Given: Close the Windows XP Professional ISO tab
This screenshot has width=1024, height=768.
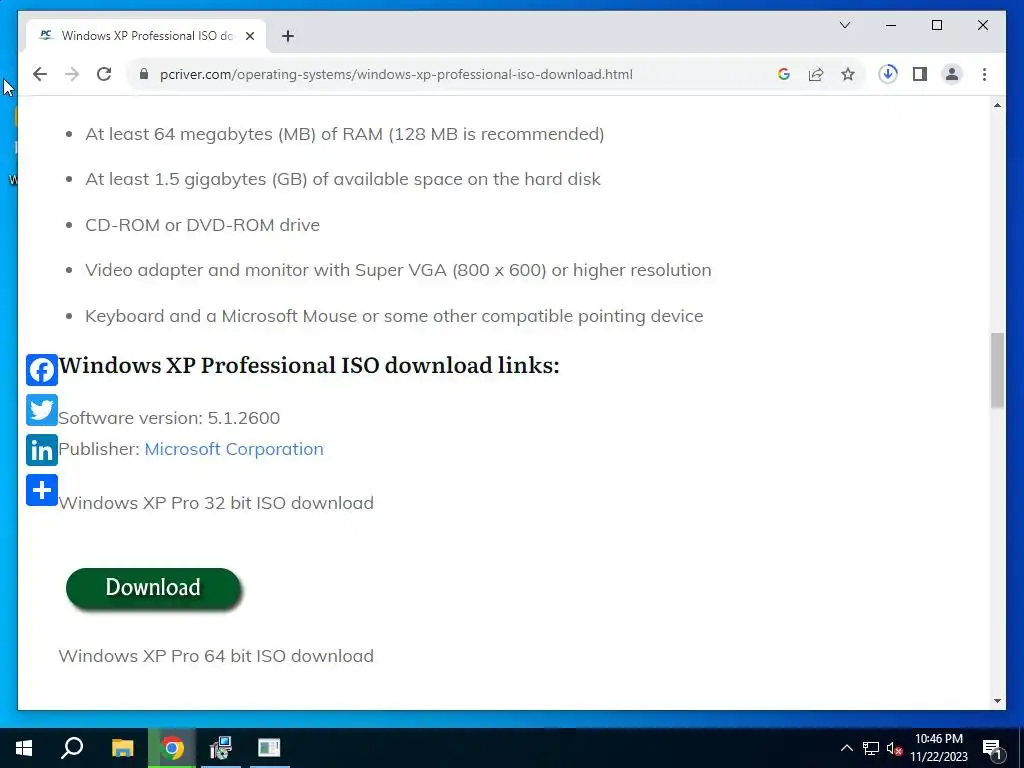Looking at the screenshot, I should pos(249,36).
